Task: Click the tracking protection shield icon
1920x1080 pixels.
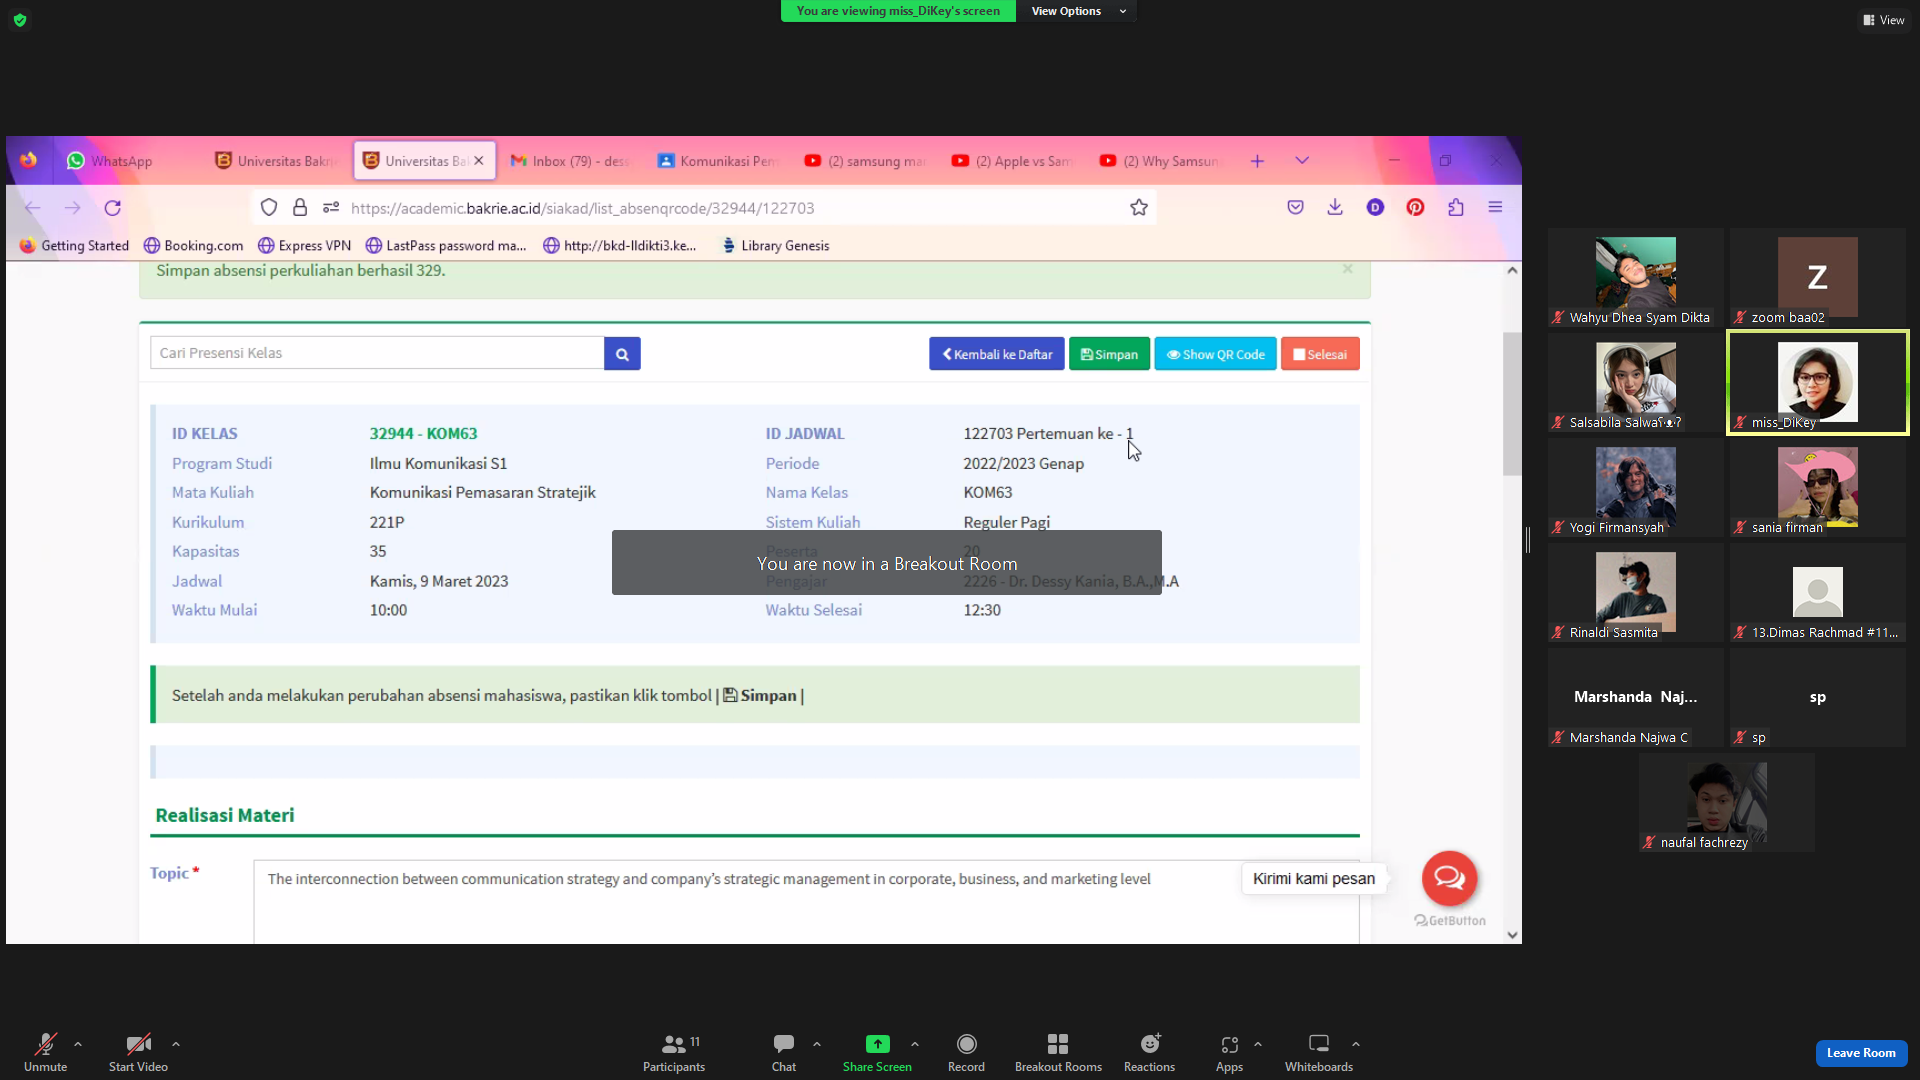Action: coord(269,208)
